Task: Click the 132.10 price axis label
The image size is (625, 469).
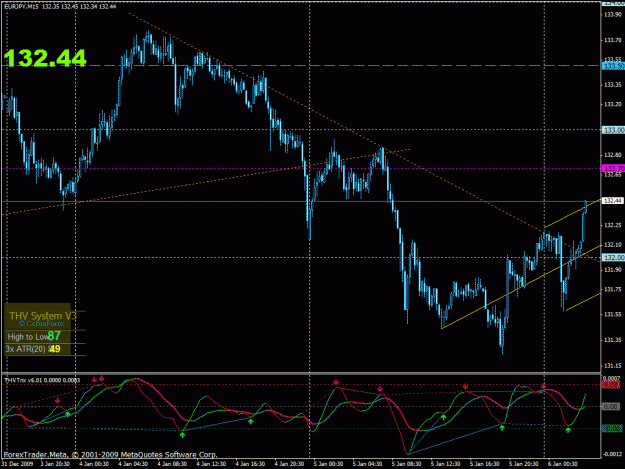Action: coord(613,245)
